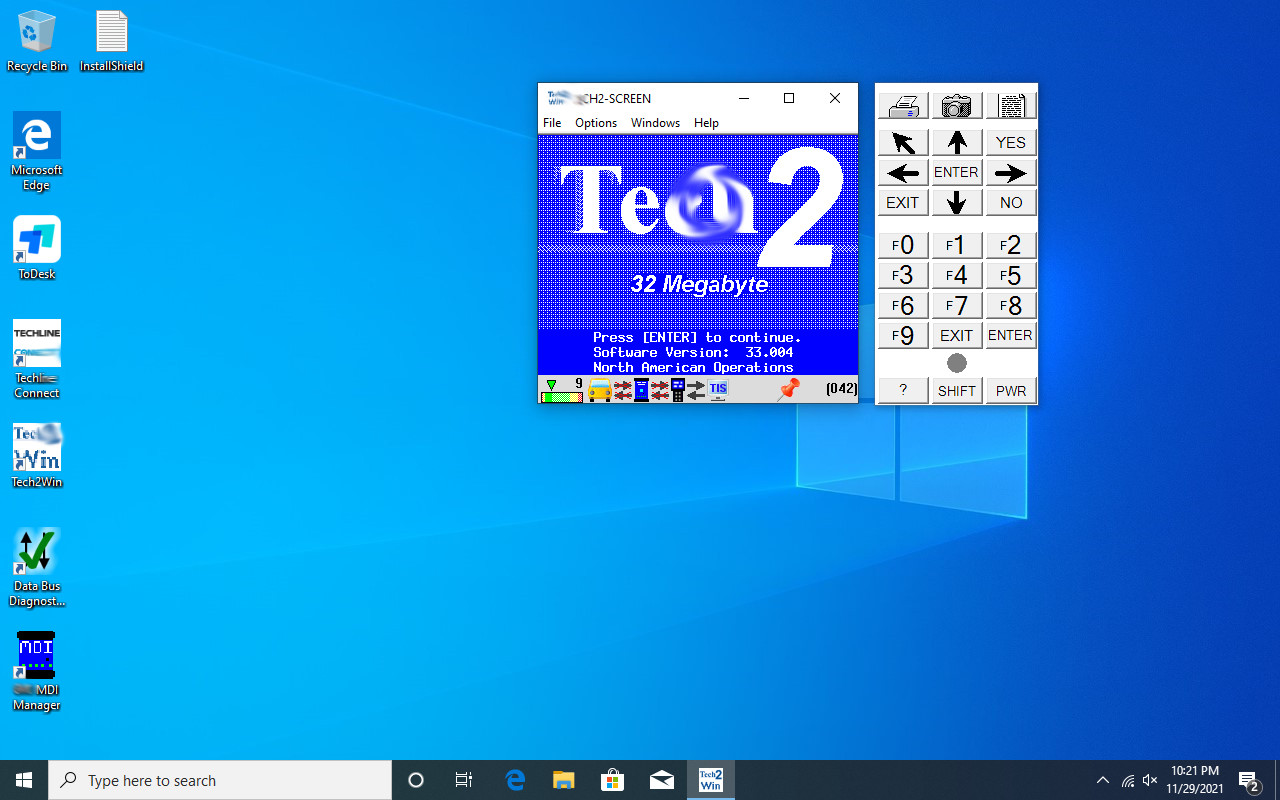Open the Windows menu
Image resolution: width=1280 pixels, height=800 pixels.
click(x=655, y=122)
